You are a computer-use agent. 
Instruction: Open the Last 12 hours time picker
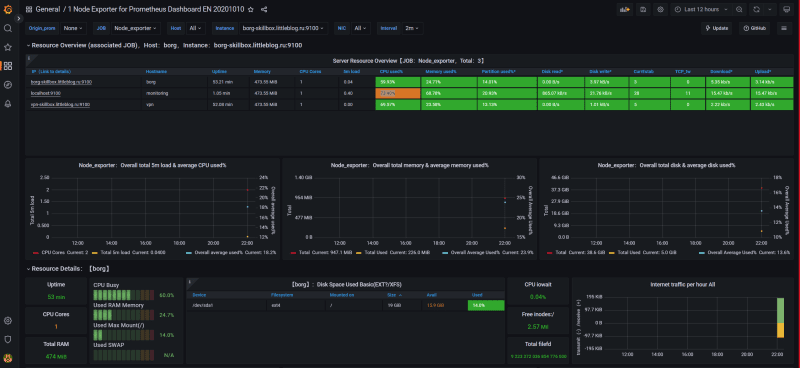pos(702,9)
